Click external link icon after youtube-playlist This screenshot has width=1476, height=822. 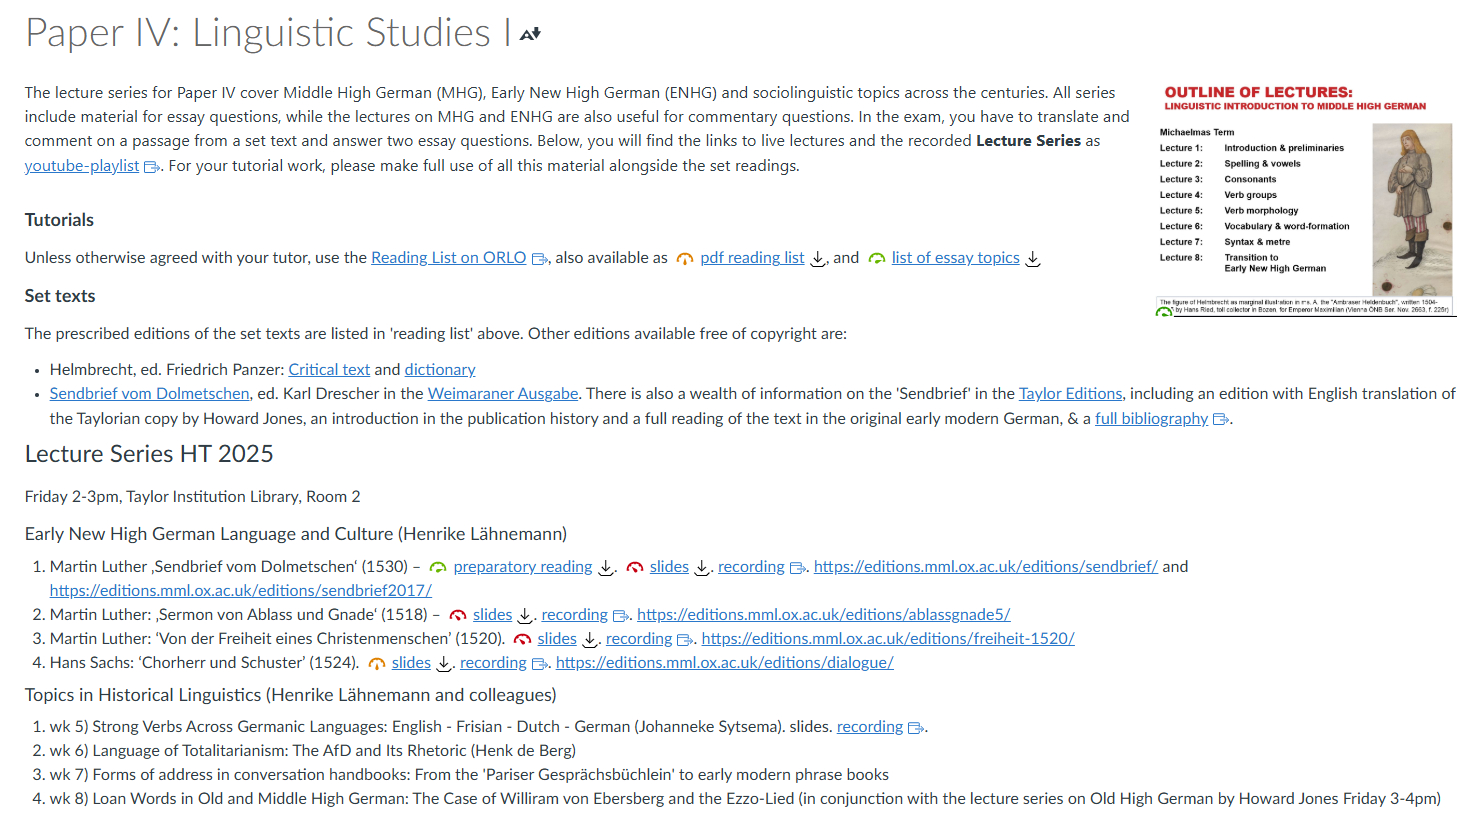click(152, 167)
